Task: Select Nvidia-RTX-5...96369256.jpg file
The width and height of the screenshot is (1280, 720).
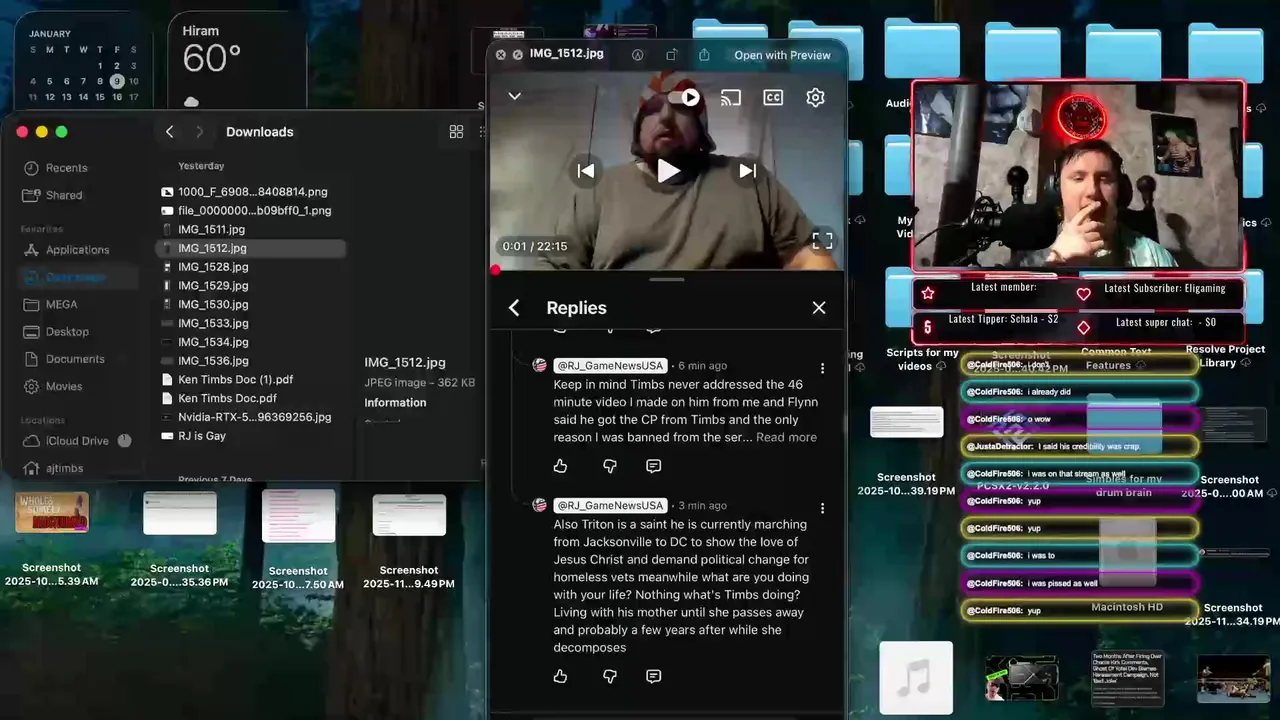Action: [252, 417]
